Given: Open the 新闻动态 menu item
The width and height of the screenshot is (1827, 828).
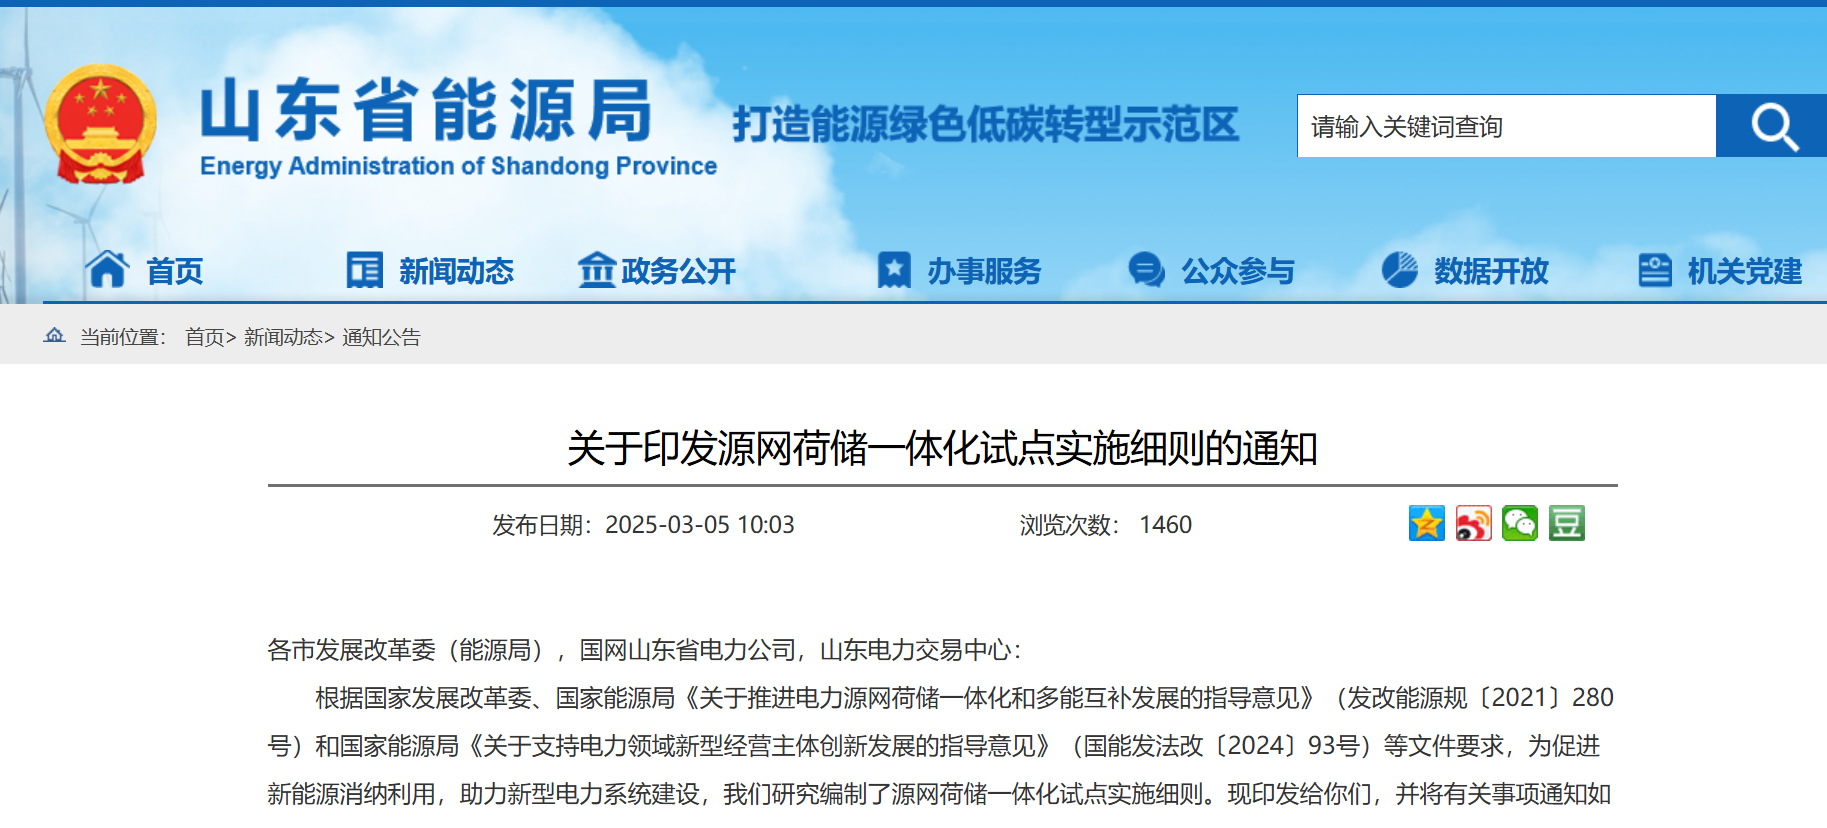Looking at the screenshot, I should click(x=456, y=271).
